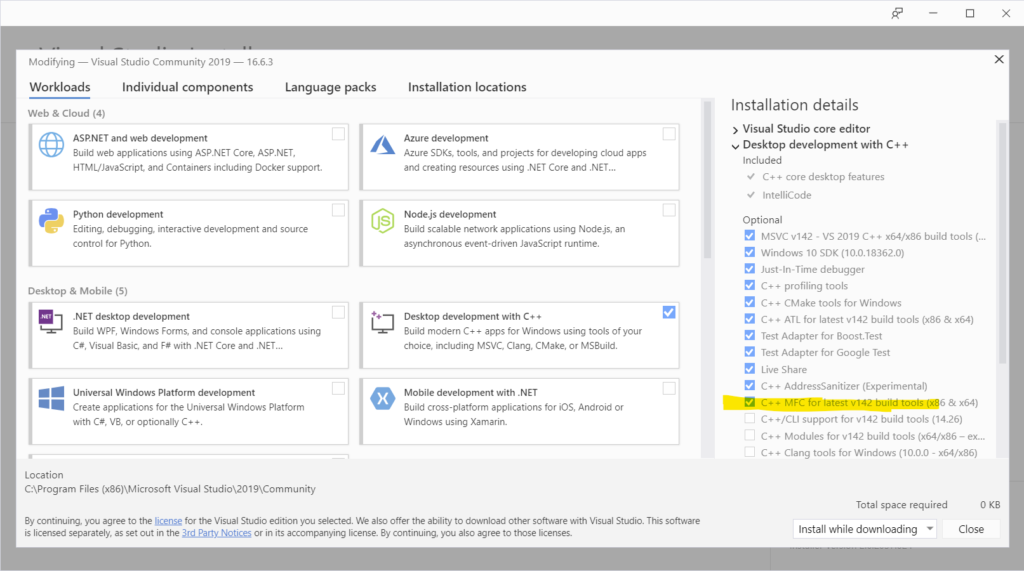Uncheck MSVC v142 build tools option

click(750, 235)
